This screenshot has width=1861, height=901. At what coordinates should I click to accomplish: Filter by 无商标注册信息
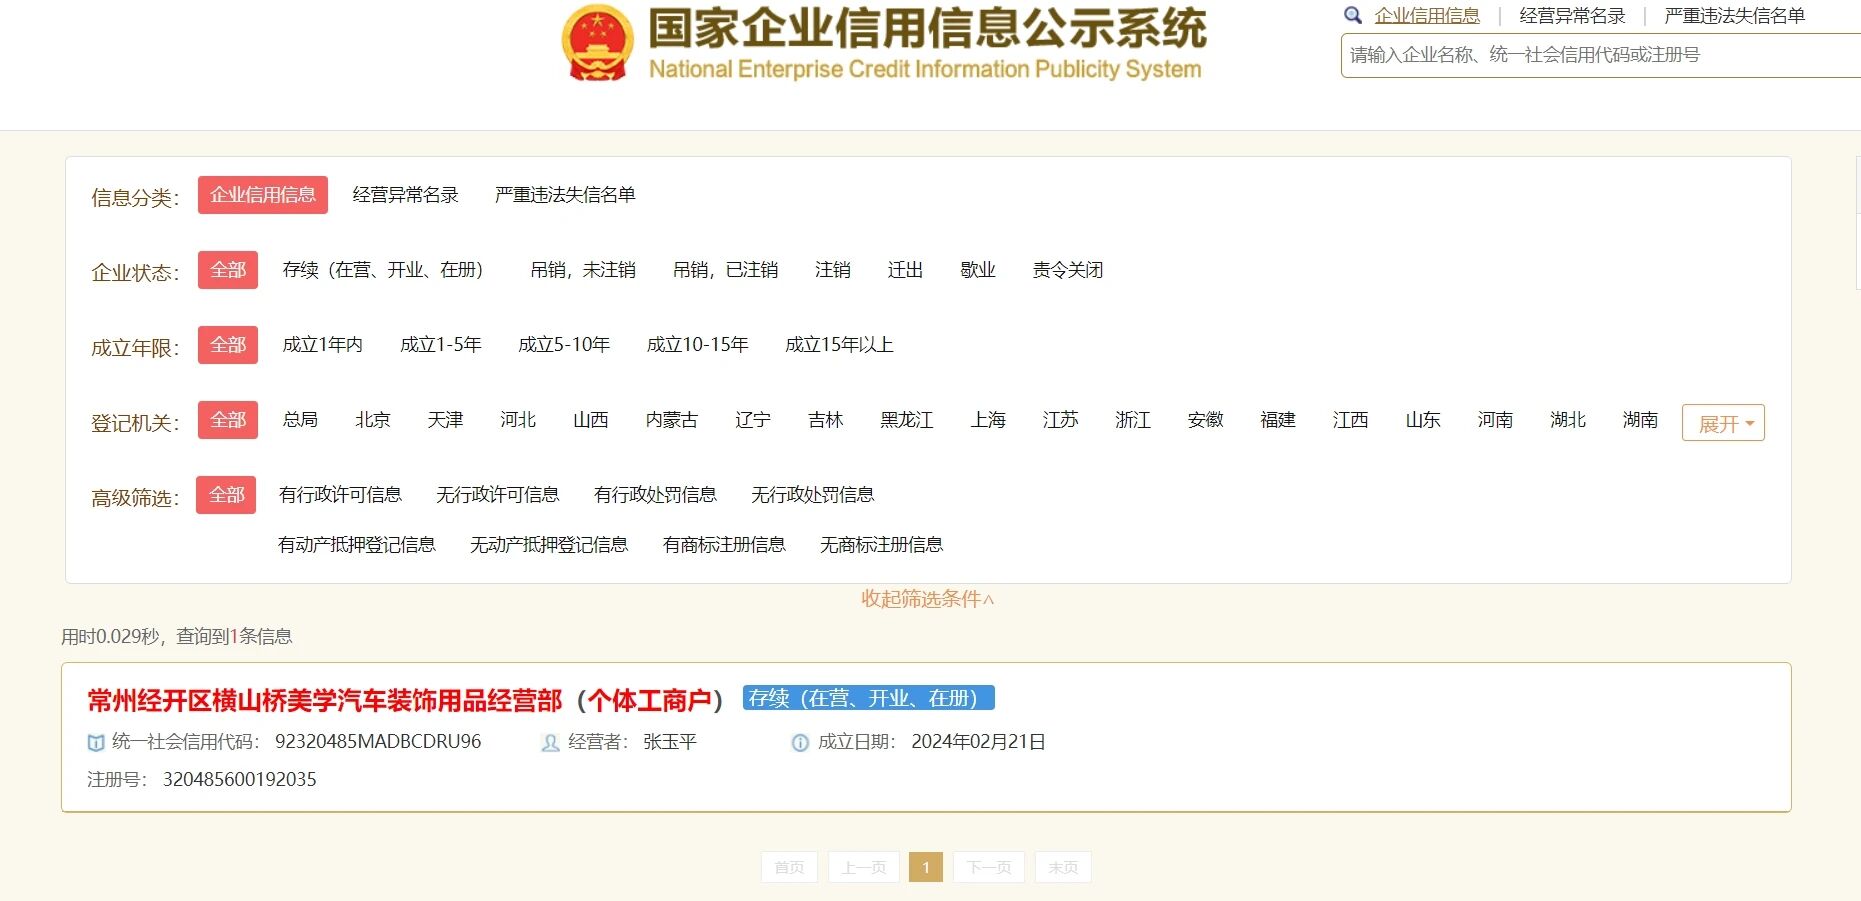pyautogui.click(x=881, y=545)
